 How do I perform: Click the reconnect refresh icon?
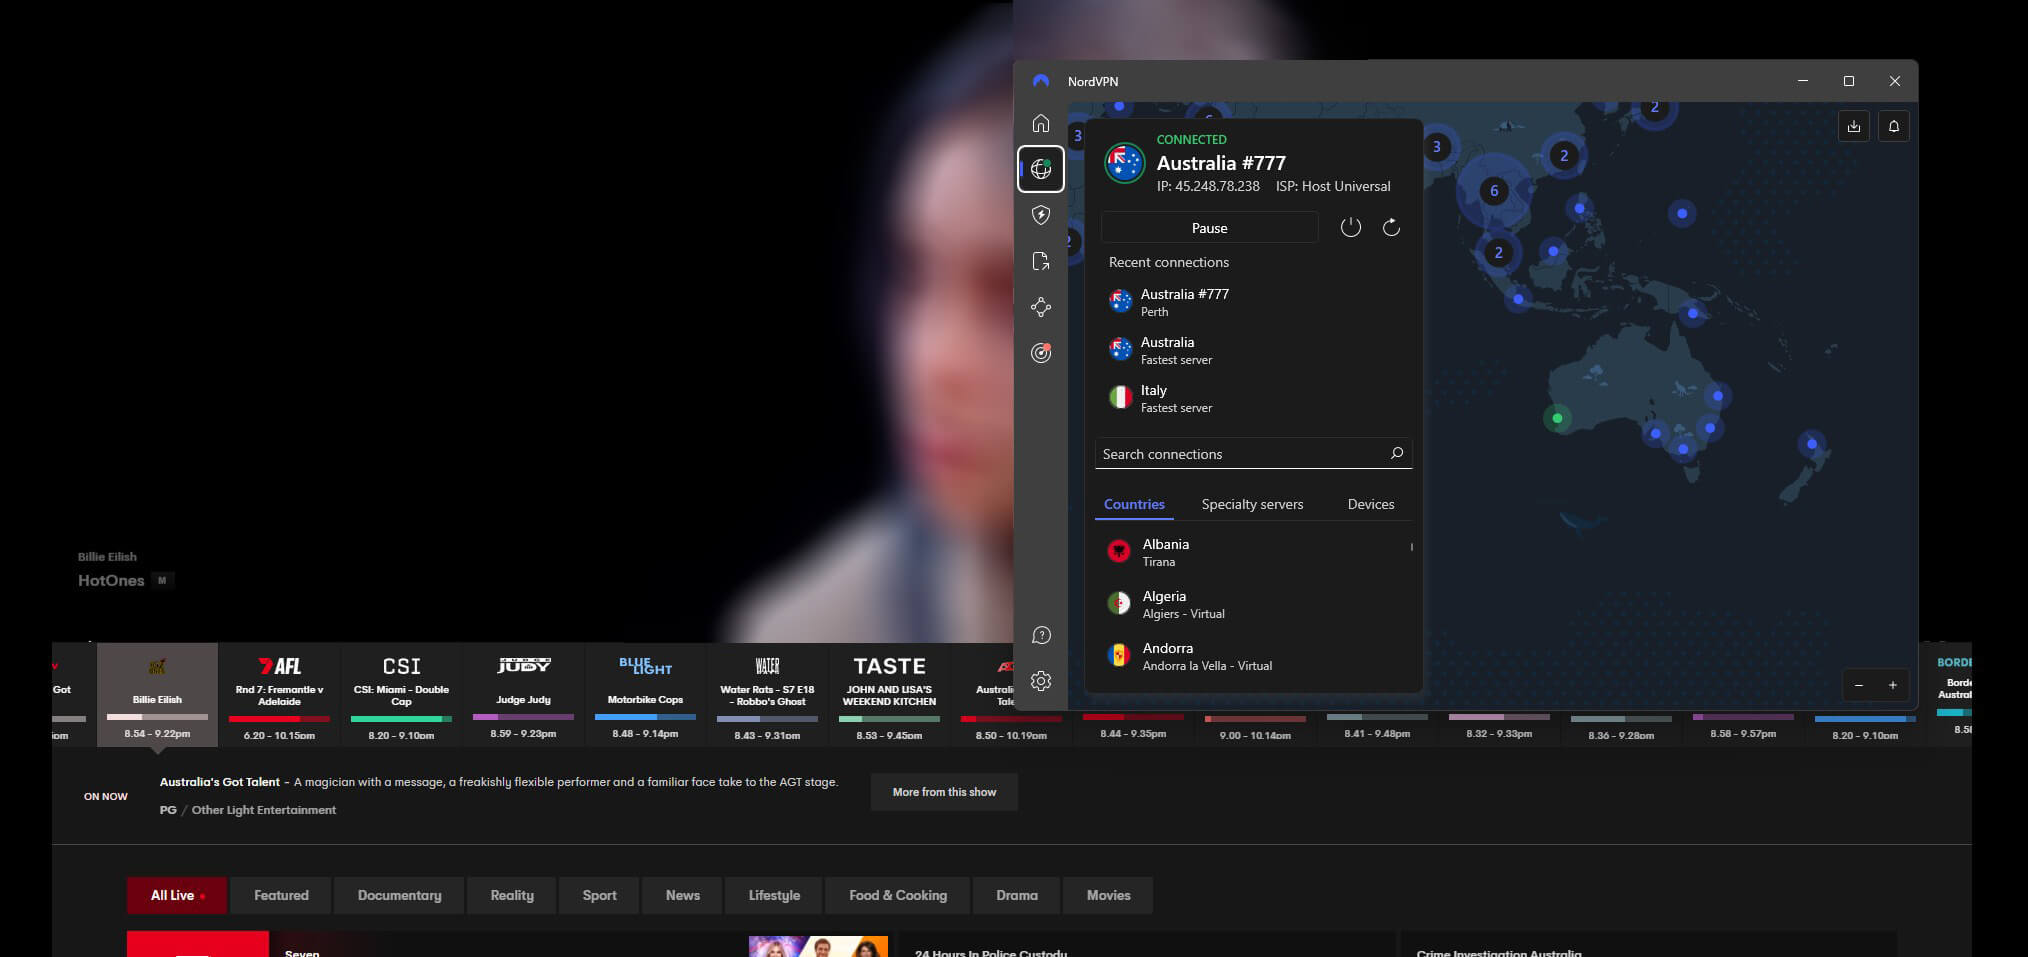tap(1391, 228)
